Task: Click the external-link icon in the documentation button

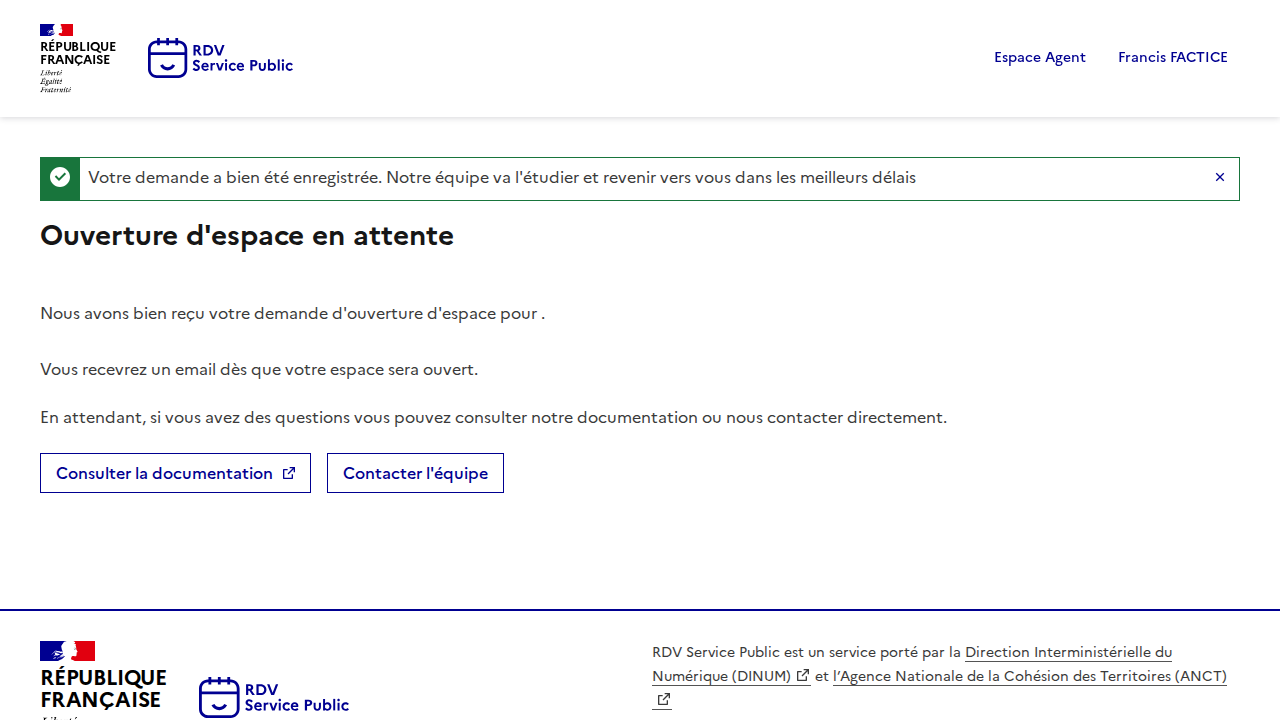Action: pos(289,473)
